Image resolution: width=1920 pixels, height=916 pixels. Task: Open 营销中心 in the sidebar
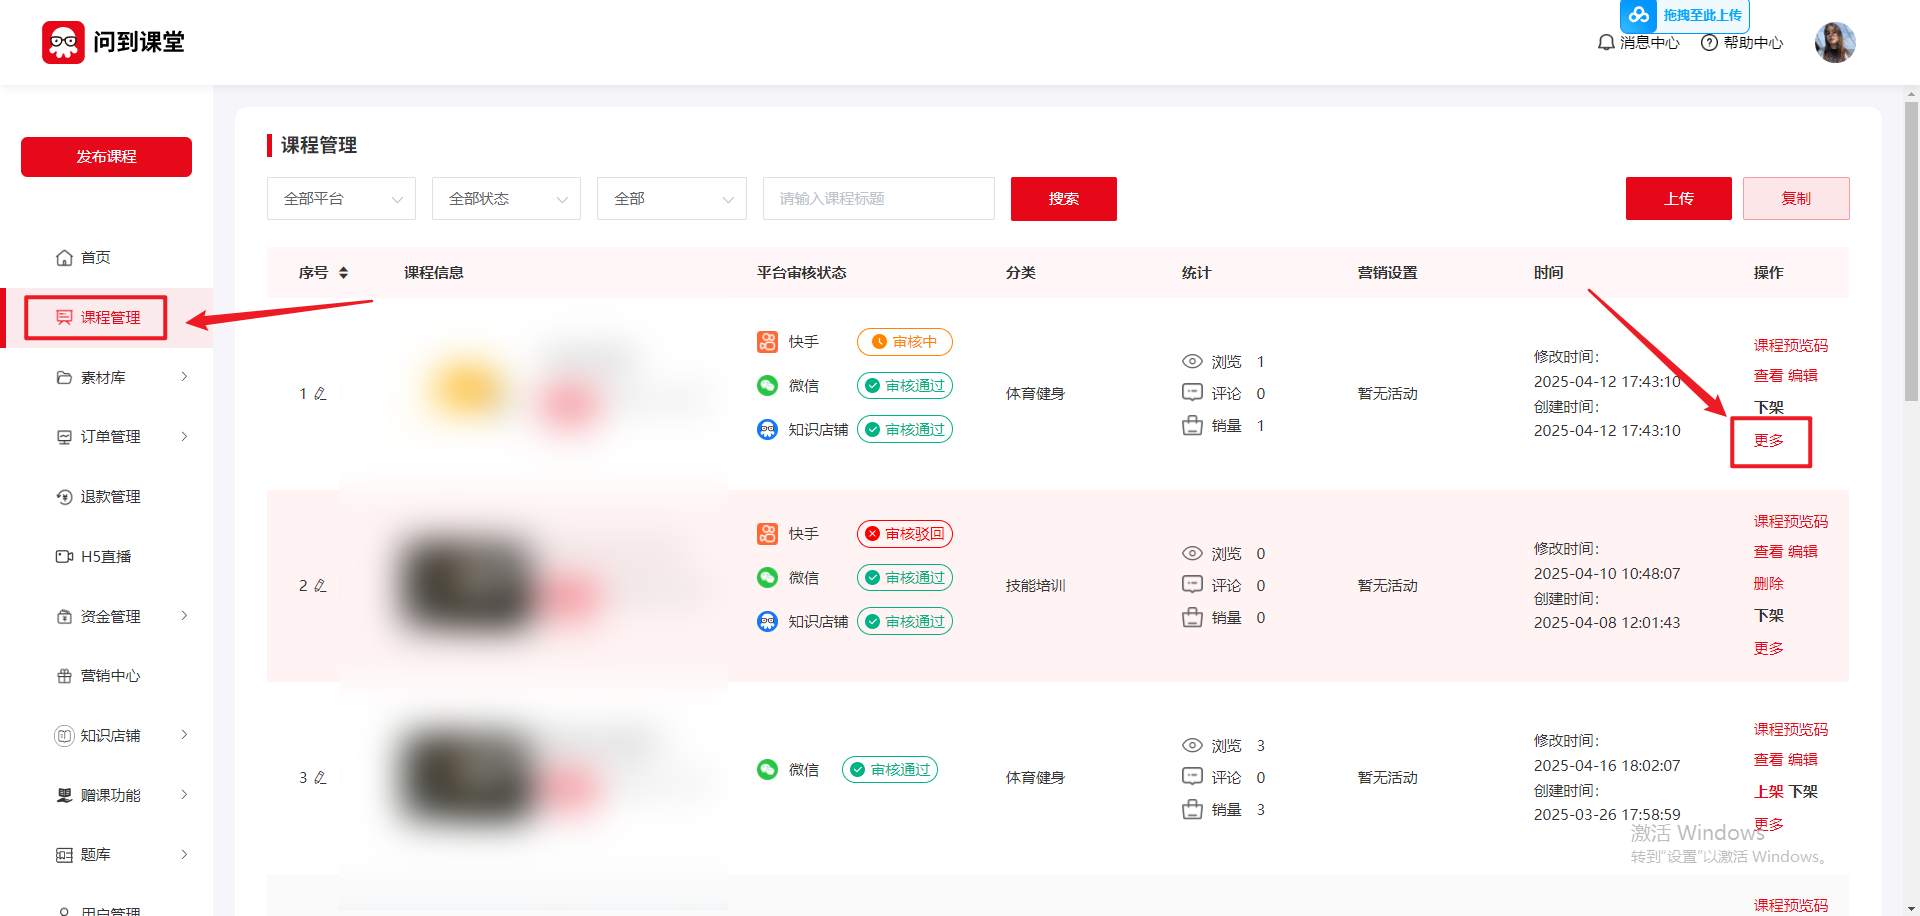110,676
